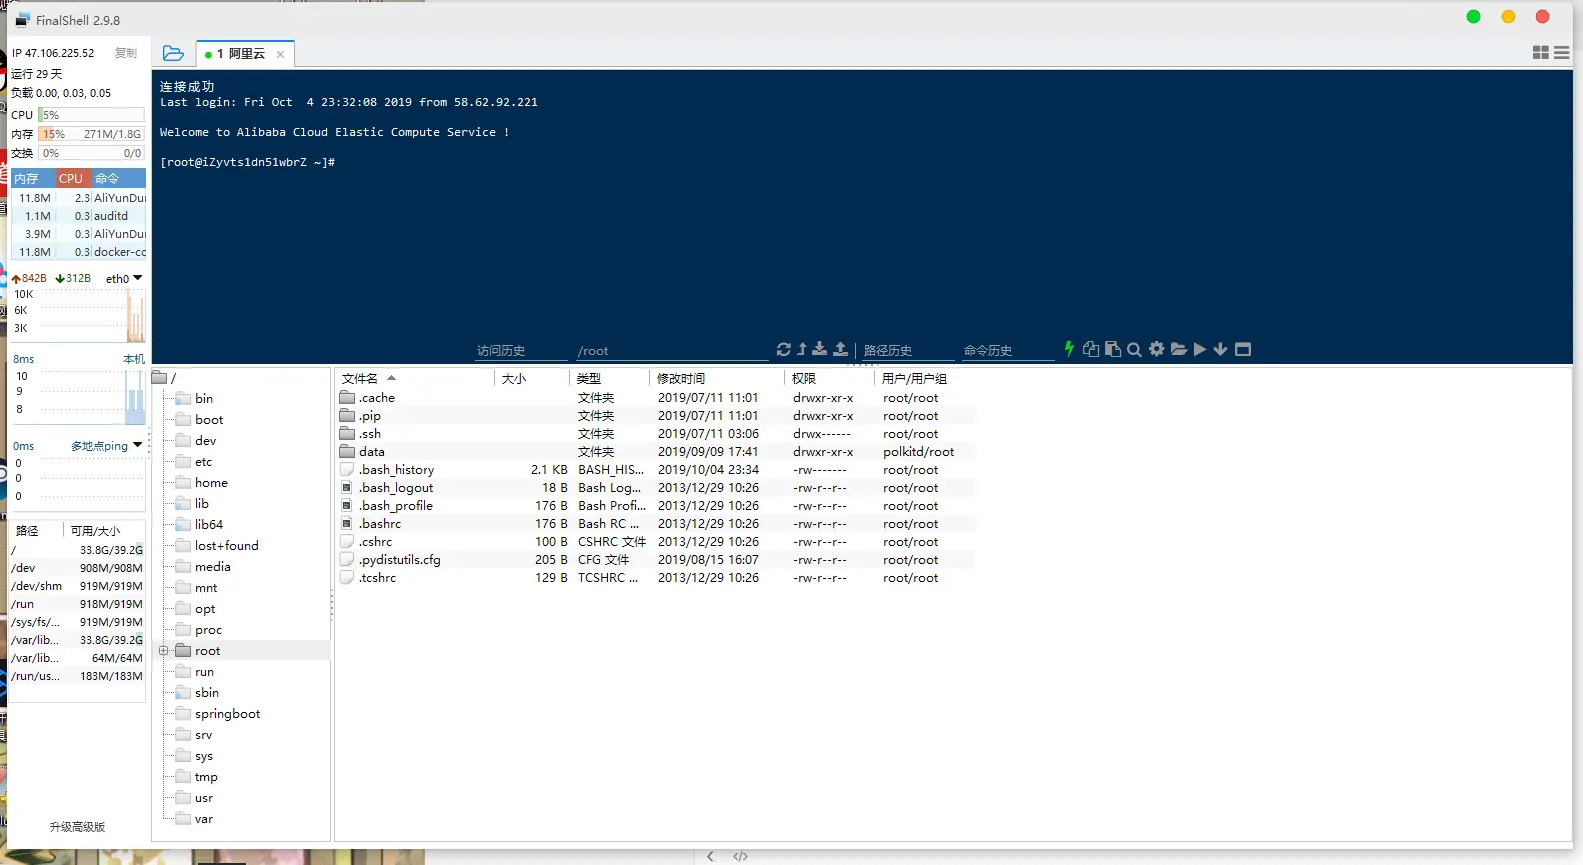Click the root directory slash folder icon
The height and width of the screenshot is (865, 1583).
159,377
